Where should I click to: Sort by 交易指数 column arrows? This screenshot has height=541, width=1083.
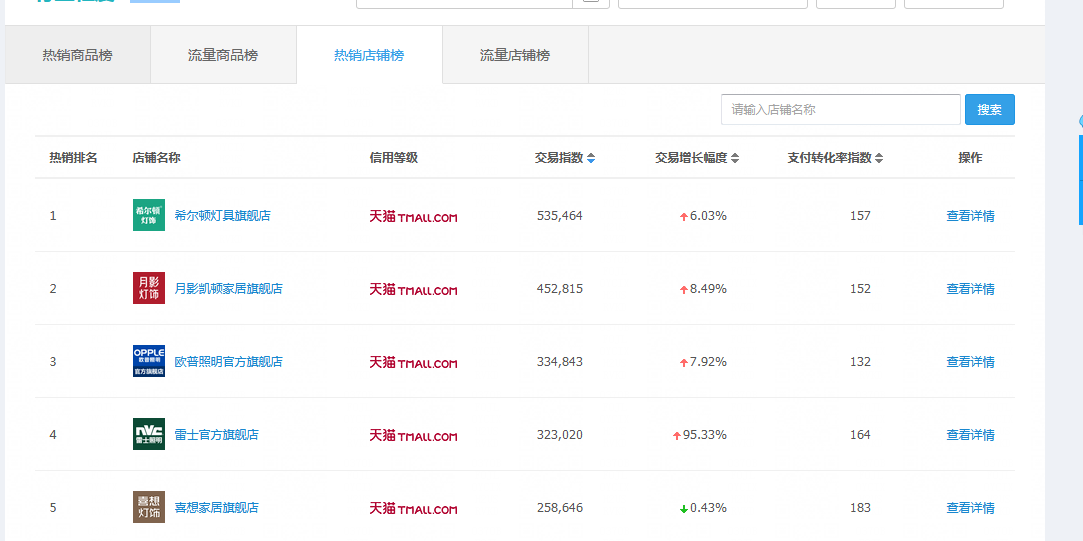(x=591, y=158)
